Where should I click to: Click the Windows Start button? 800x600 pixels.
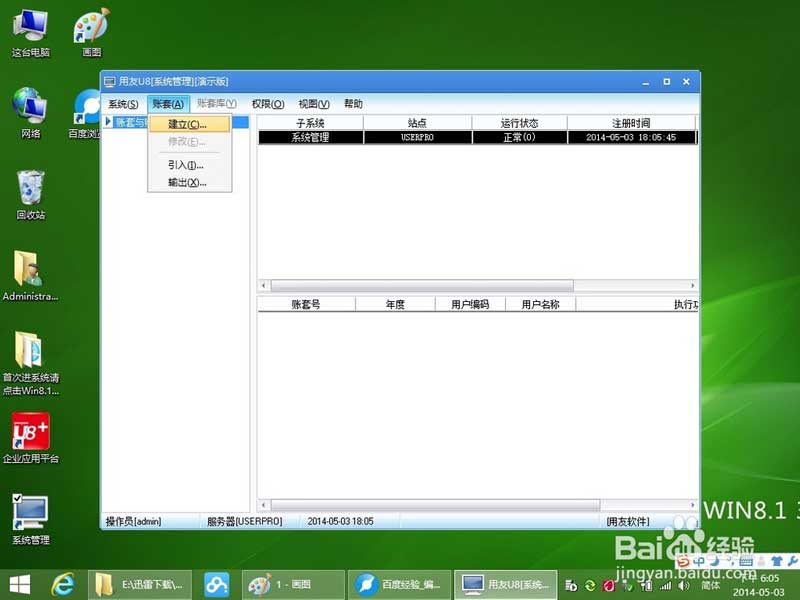[x=20, y=585]
